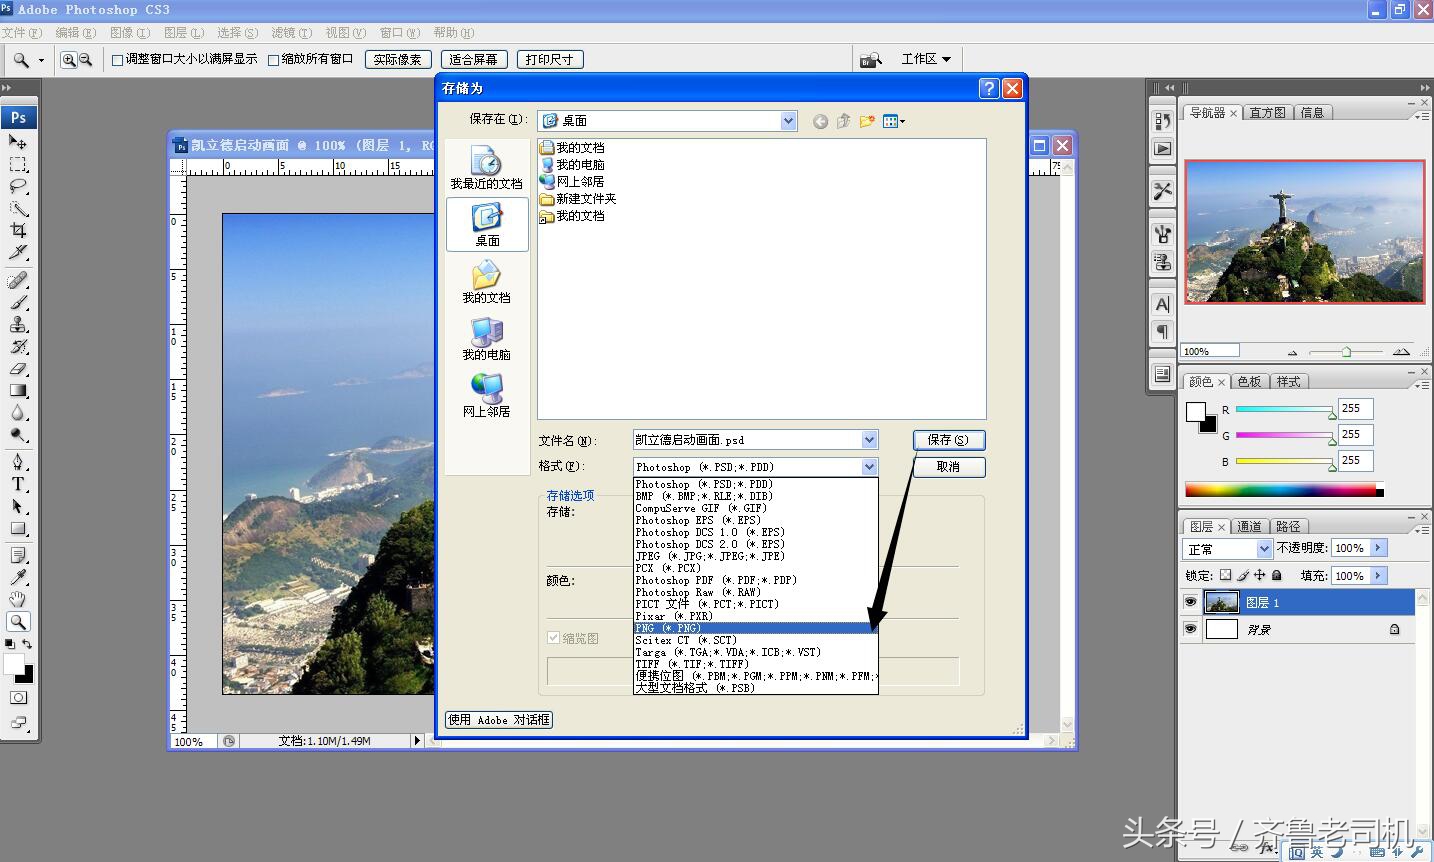This screenshot has height=862, width=1434.
Task: Open the 滤镜 menu
Action: (291, 33)
